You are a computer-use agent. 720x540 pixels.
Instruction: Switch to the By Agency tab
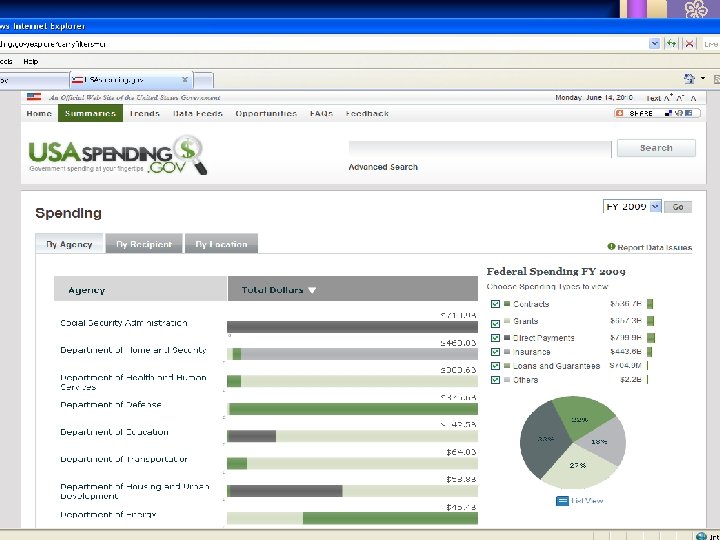coord(69,244)
